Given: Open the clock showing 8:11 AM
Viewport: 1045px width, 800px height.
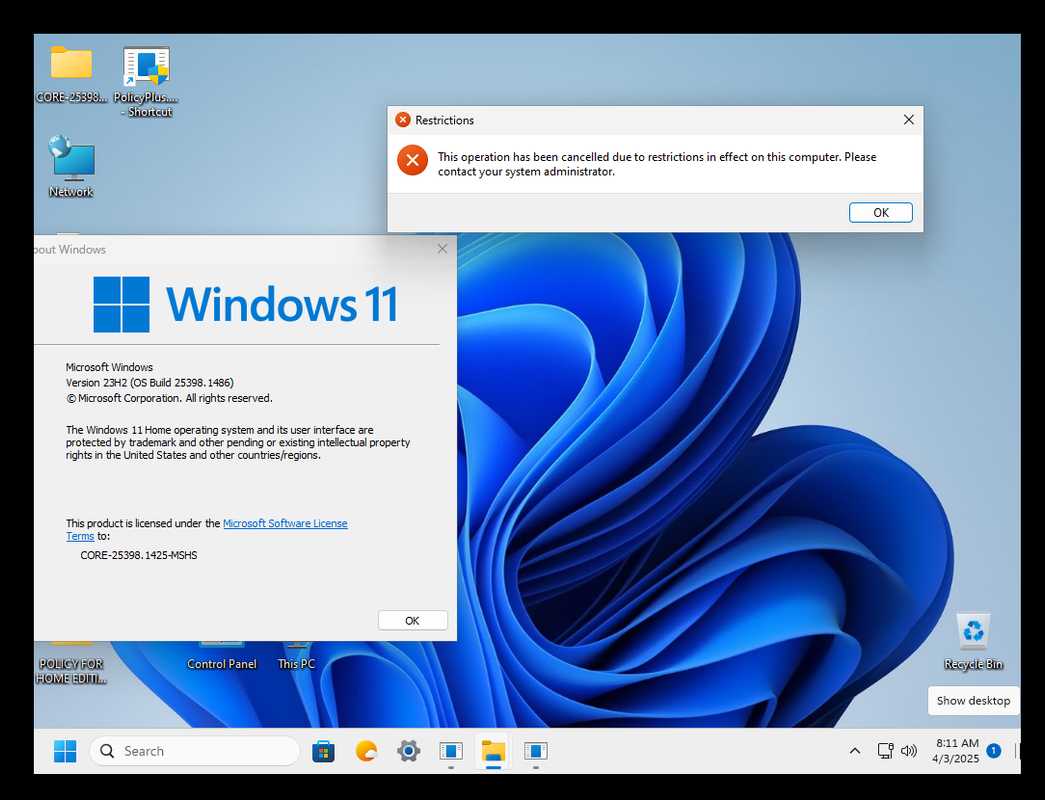Looking at the screenshot, I should pos(956,751).
